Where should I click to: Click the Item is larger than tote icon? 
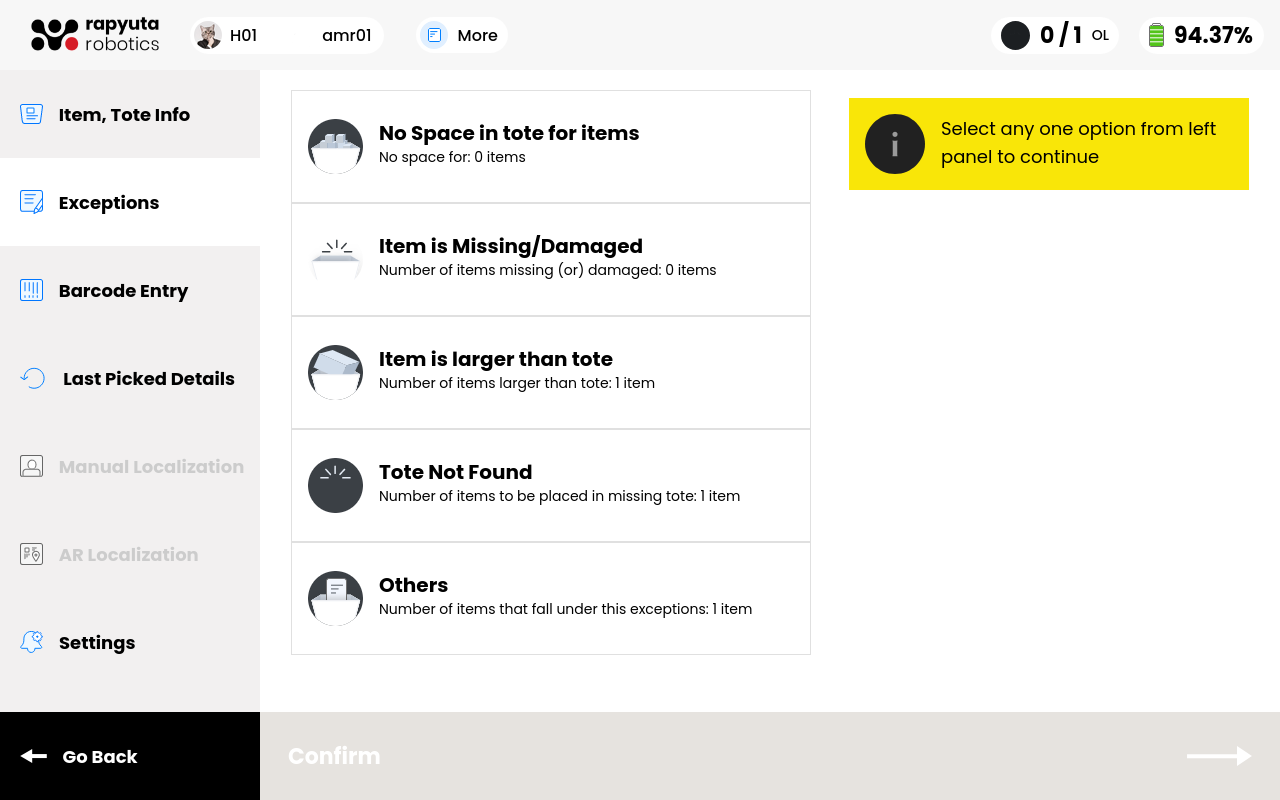click(335, 372)
